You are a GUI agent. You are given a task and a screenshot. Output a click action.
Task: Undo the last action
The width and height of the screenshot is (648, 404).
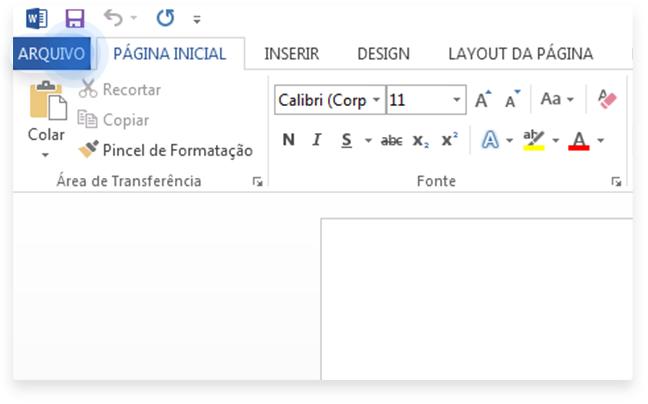coord(113,18)
